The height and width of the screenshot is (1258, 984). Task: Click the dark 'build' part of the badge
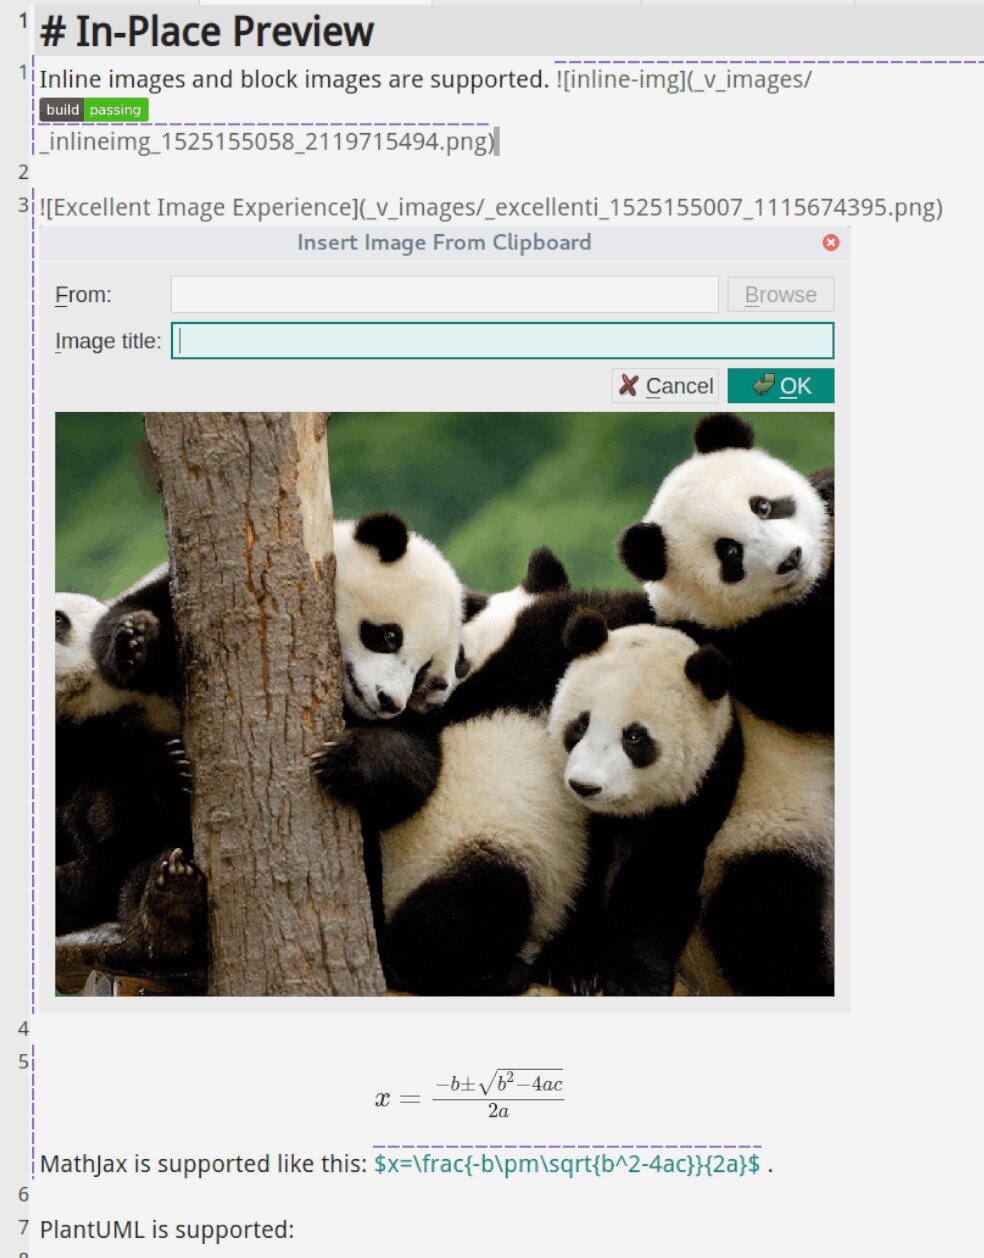[61, 110]
